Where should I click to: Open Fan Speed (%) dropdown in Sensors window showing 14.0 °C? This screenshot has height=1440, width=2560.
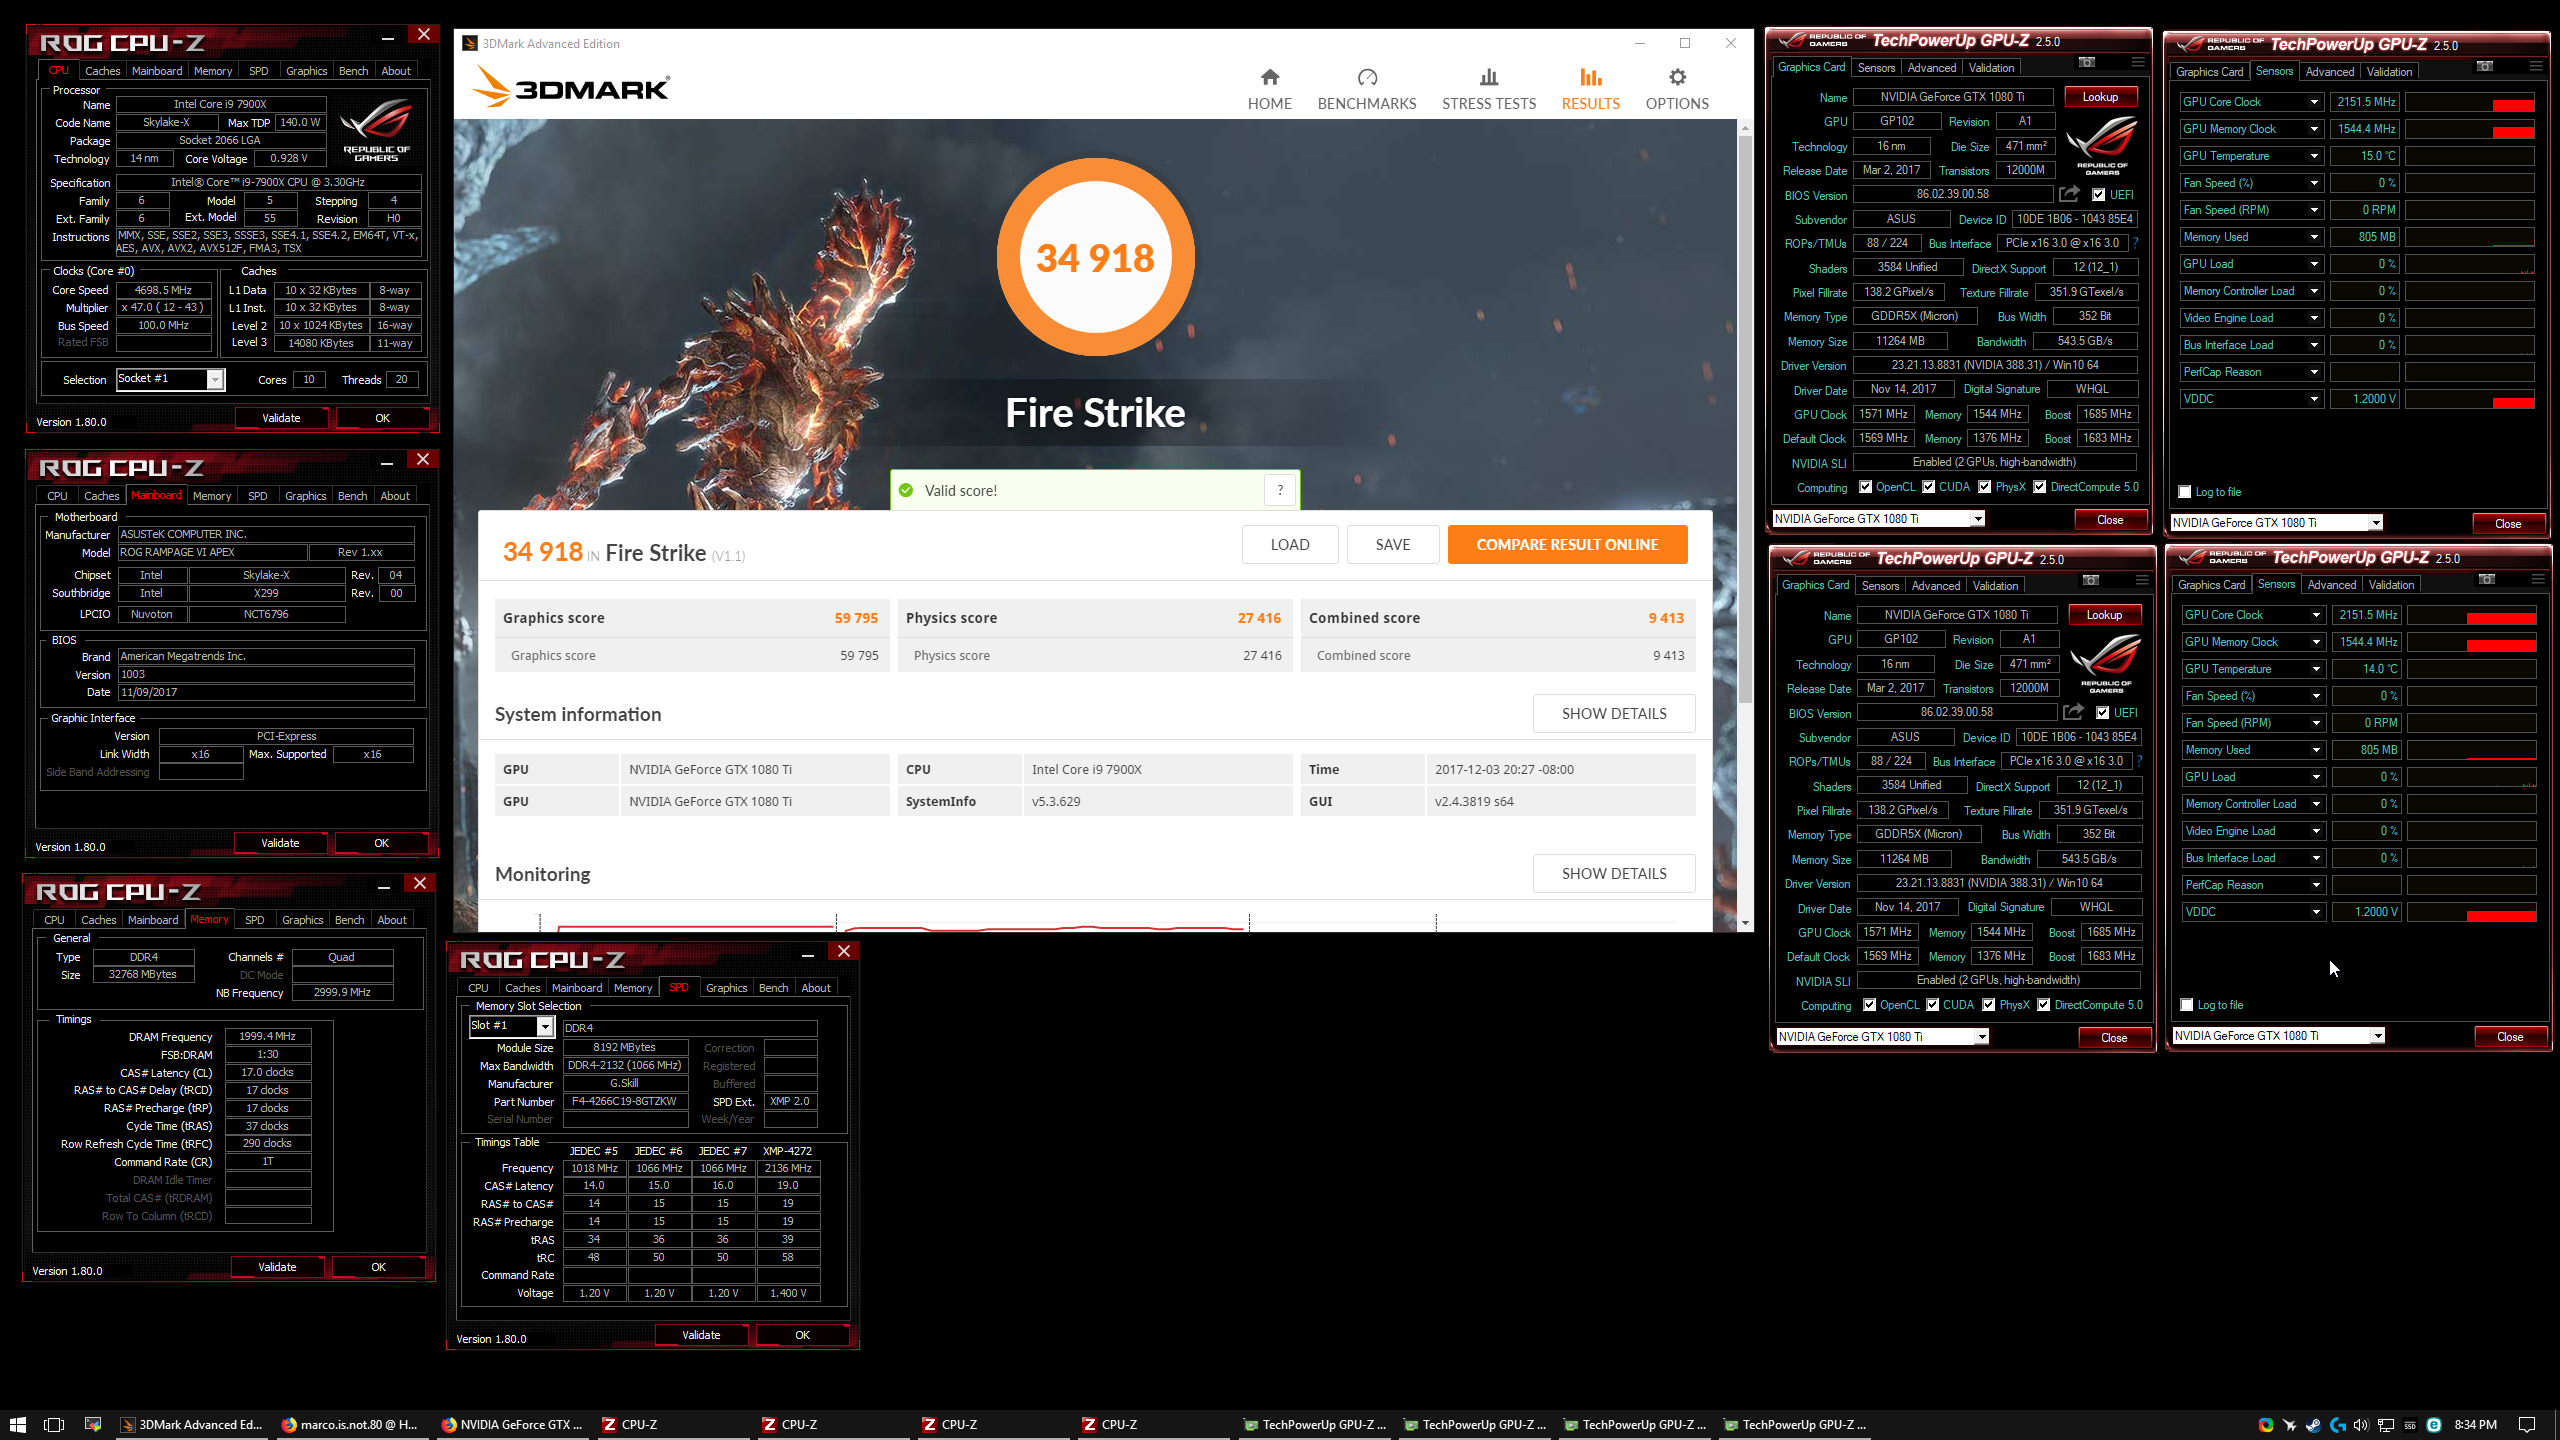(x=2316, y=696)
